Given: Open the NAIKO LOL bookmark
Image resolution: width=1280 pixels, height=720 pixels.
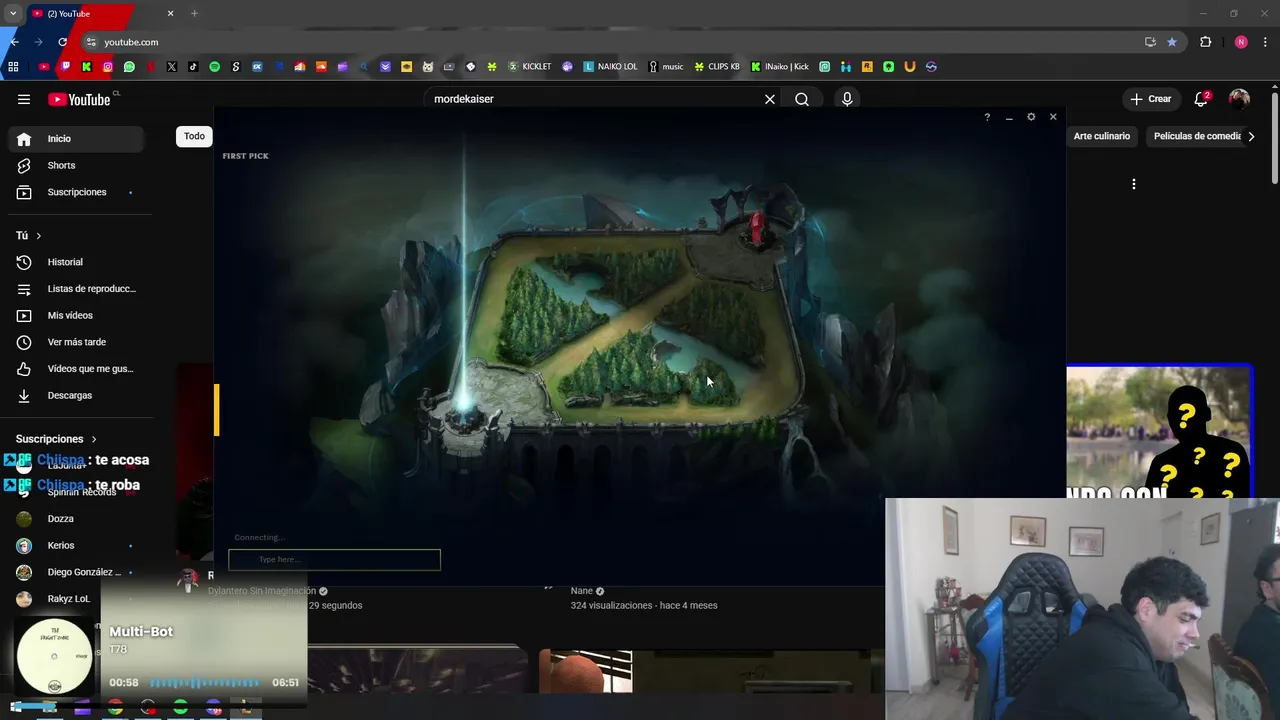Looking at the screenshot, I should [610, 67].
